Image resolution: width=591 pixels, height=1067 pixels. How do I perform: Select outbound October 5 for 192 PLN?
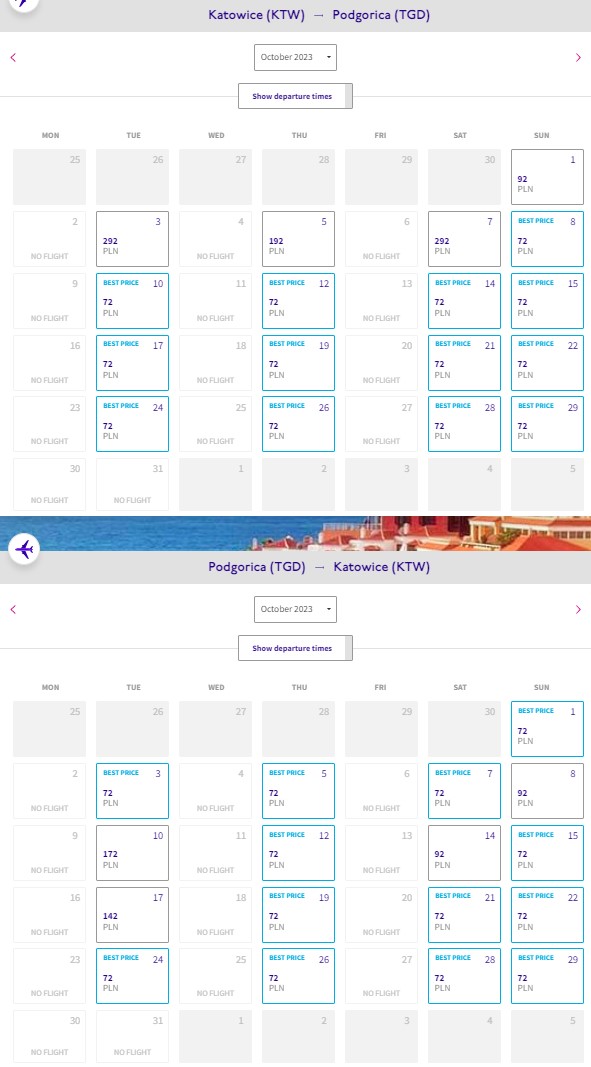point(298,239)
